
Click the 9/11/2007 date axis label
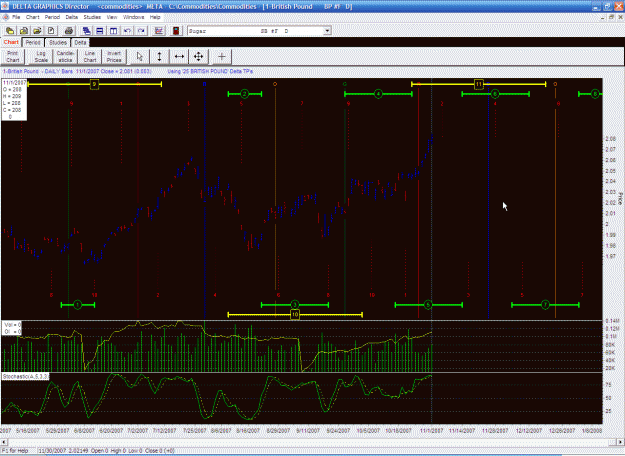tap(308, 431)
